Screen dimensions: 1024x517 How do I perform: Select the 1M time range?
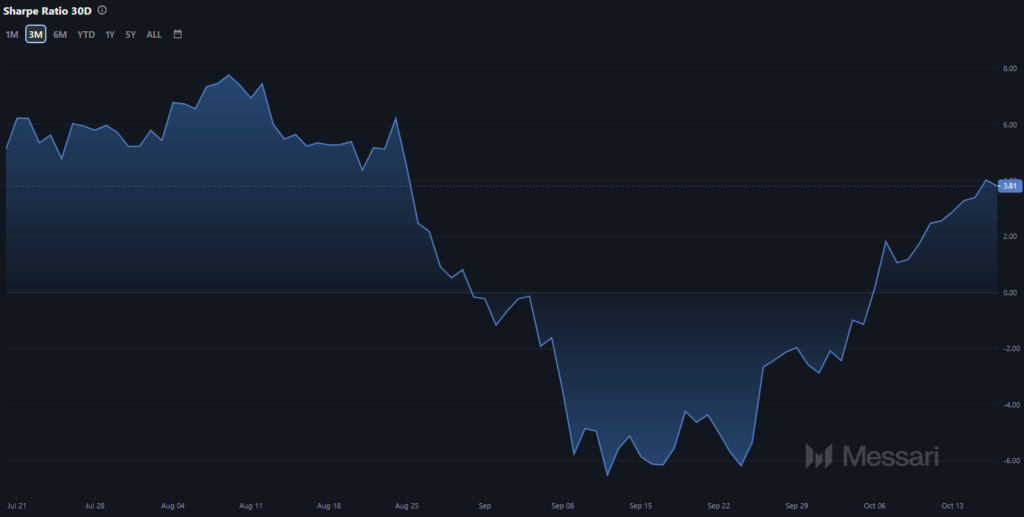point(12,35)
